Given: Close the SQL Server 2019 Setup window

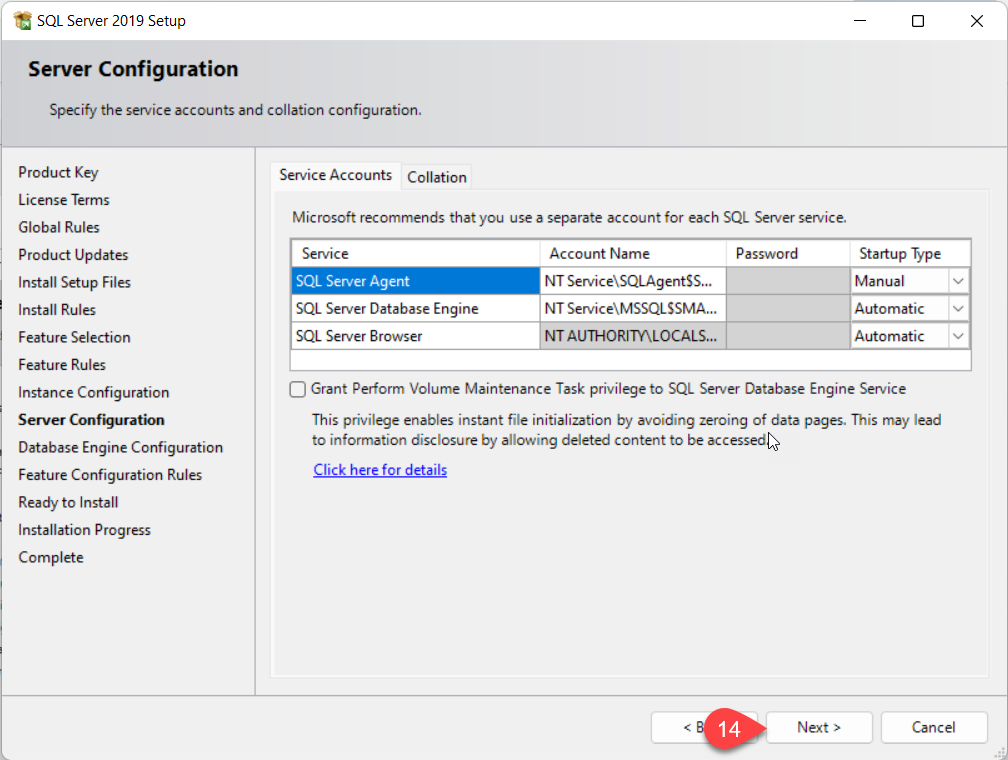Looking at the screenshot, I should (x=976, y=21).
